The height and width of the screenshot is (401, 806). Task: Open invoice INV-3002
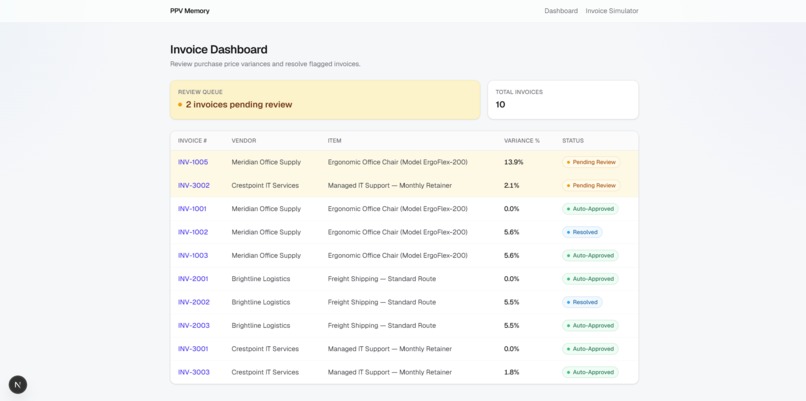[x=194, y=186]
